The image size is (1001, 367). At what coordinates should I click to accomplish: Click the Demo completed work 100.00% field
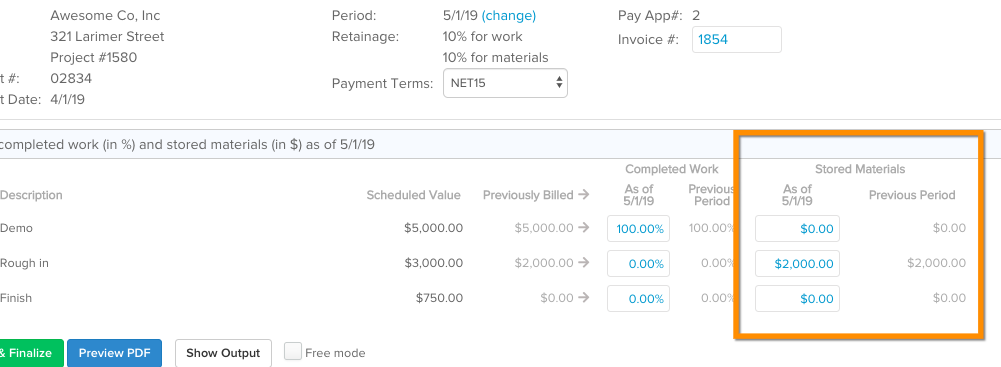[x=638, y=228]
